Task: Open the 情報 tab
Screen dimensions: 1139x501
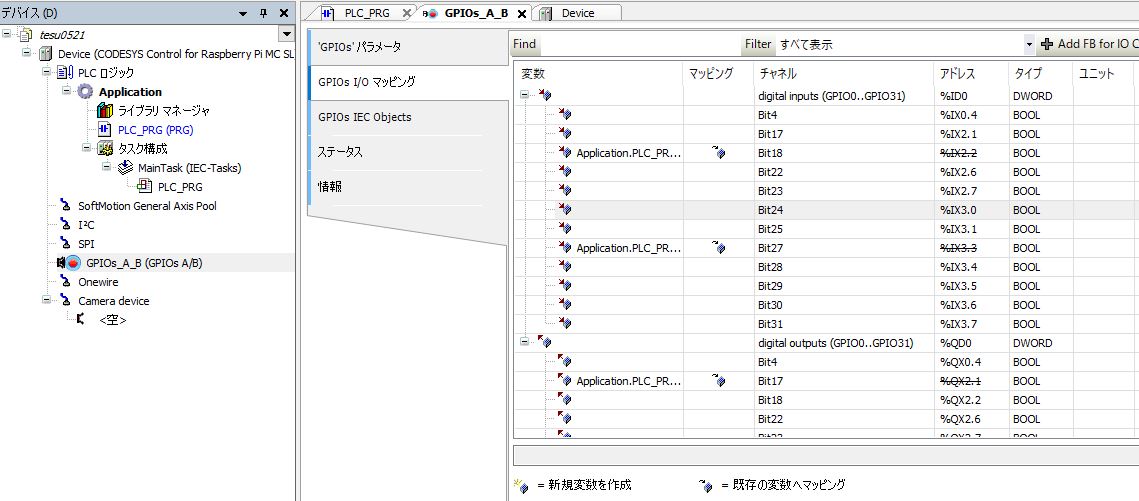Action: (x=407, y=187)
